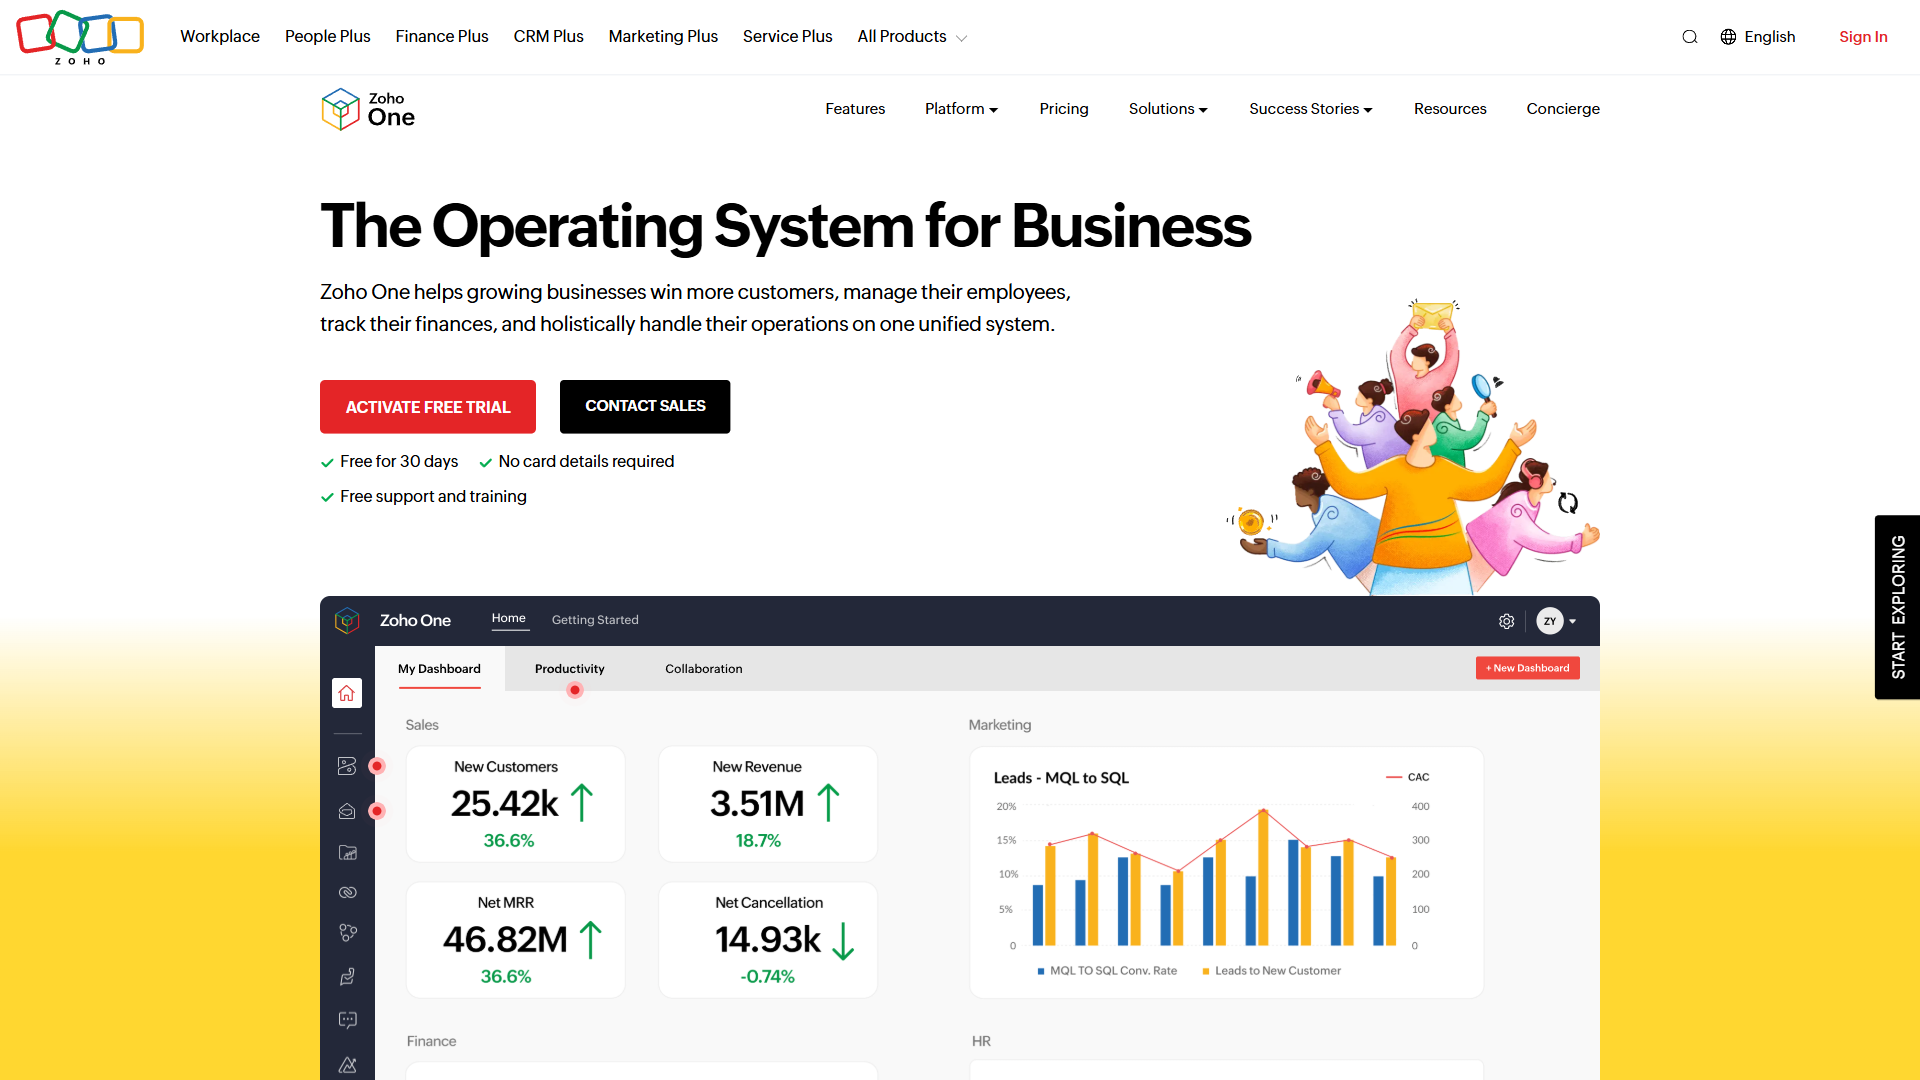Expand the Platform menu

(x=961, y=109)
